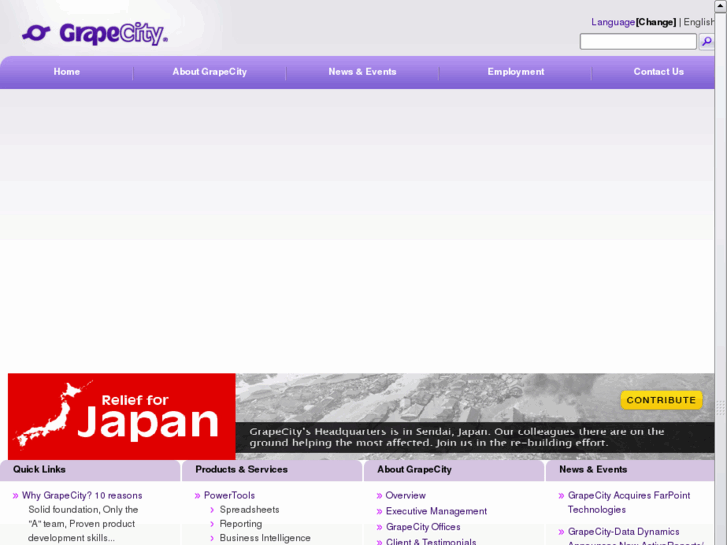Click the yellow CONTRIBUTE button
This screenshot has width=727, height=545.
coord(661,400)
